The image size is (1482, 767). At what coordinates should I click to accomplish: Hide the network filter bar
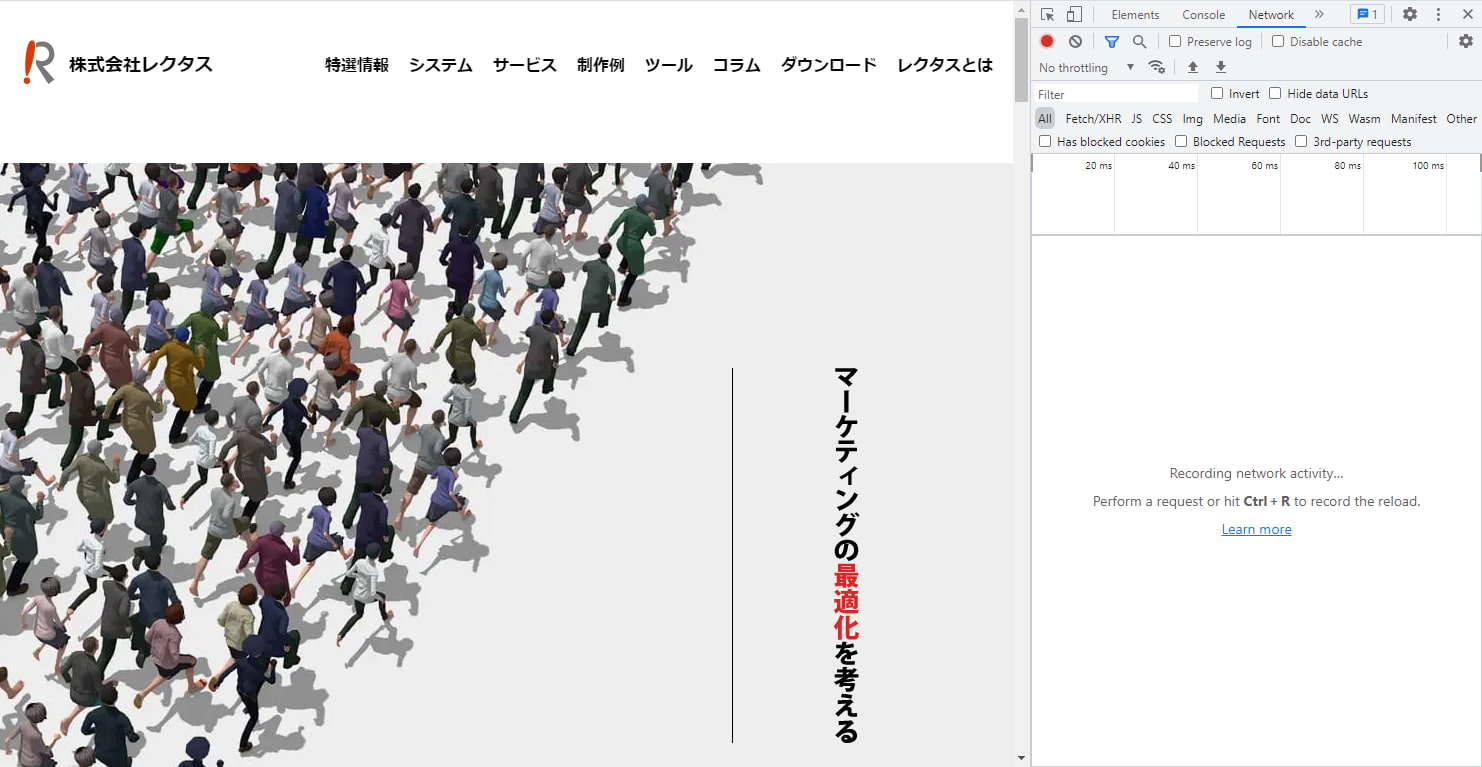coord(1111,41)
